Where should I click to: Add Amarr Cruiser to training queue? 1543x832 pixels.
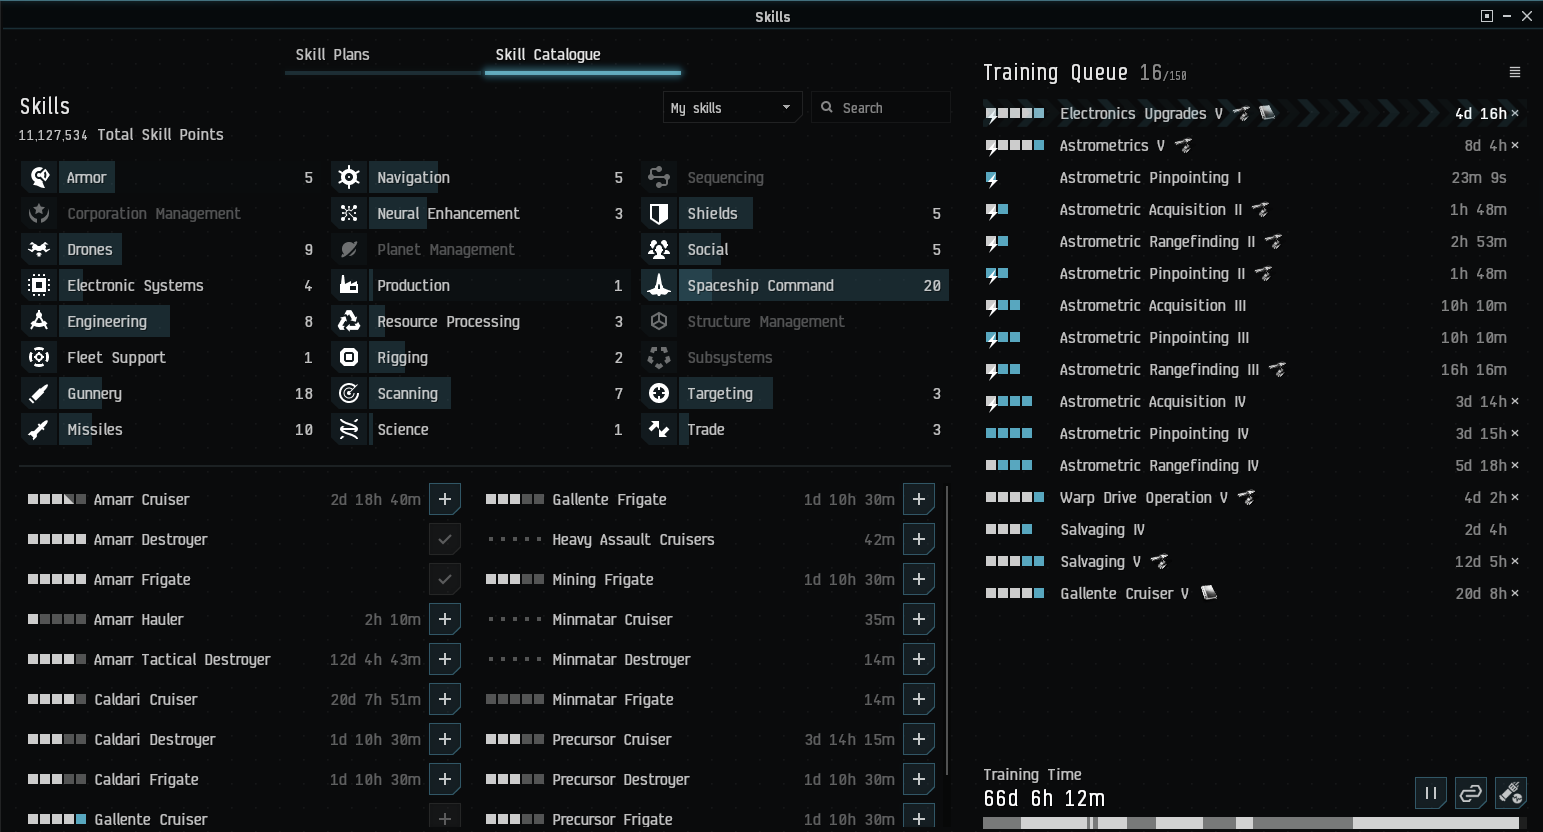coord(445,499)
